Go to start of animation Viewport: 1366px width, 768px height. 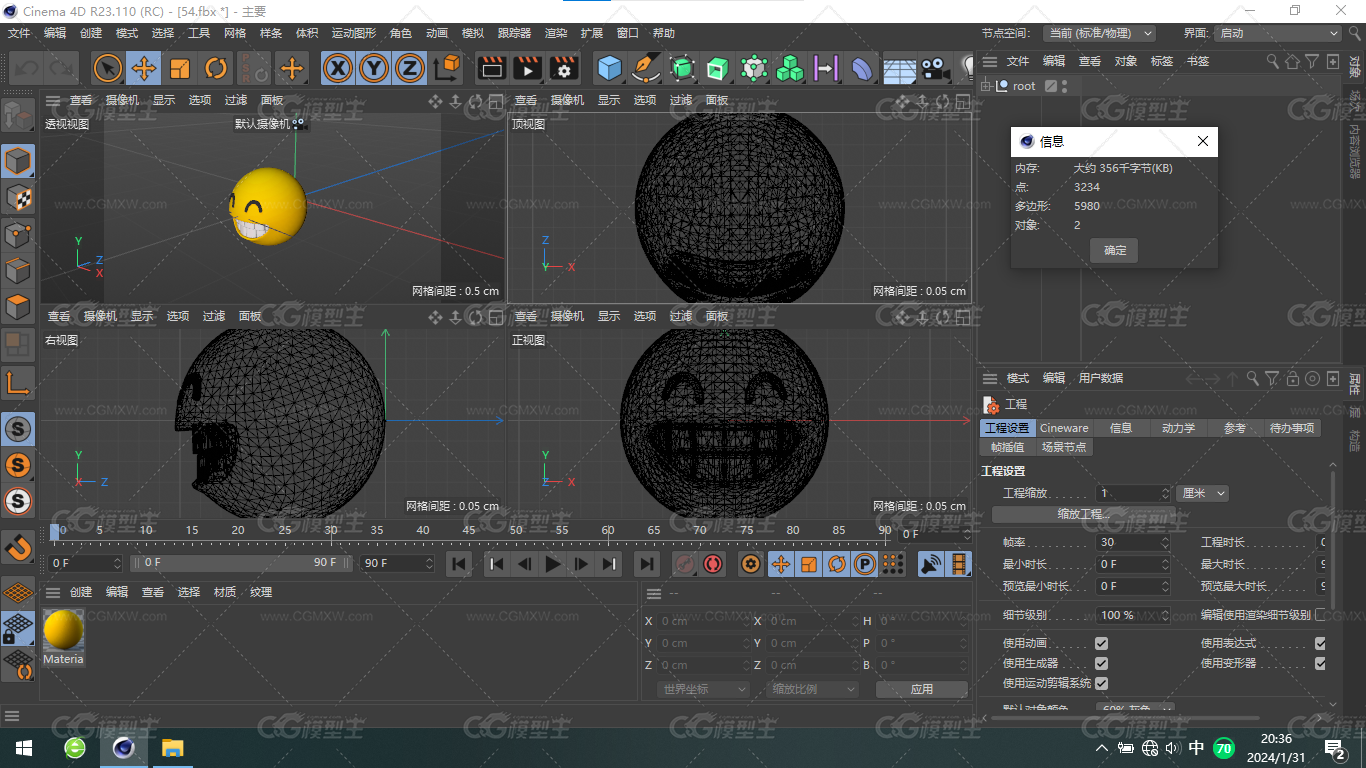(x=459, y=564)
